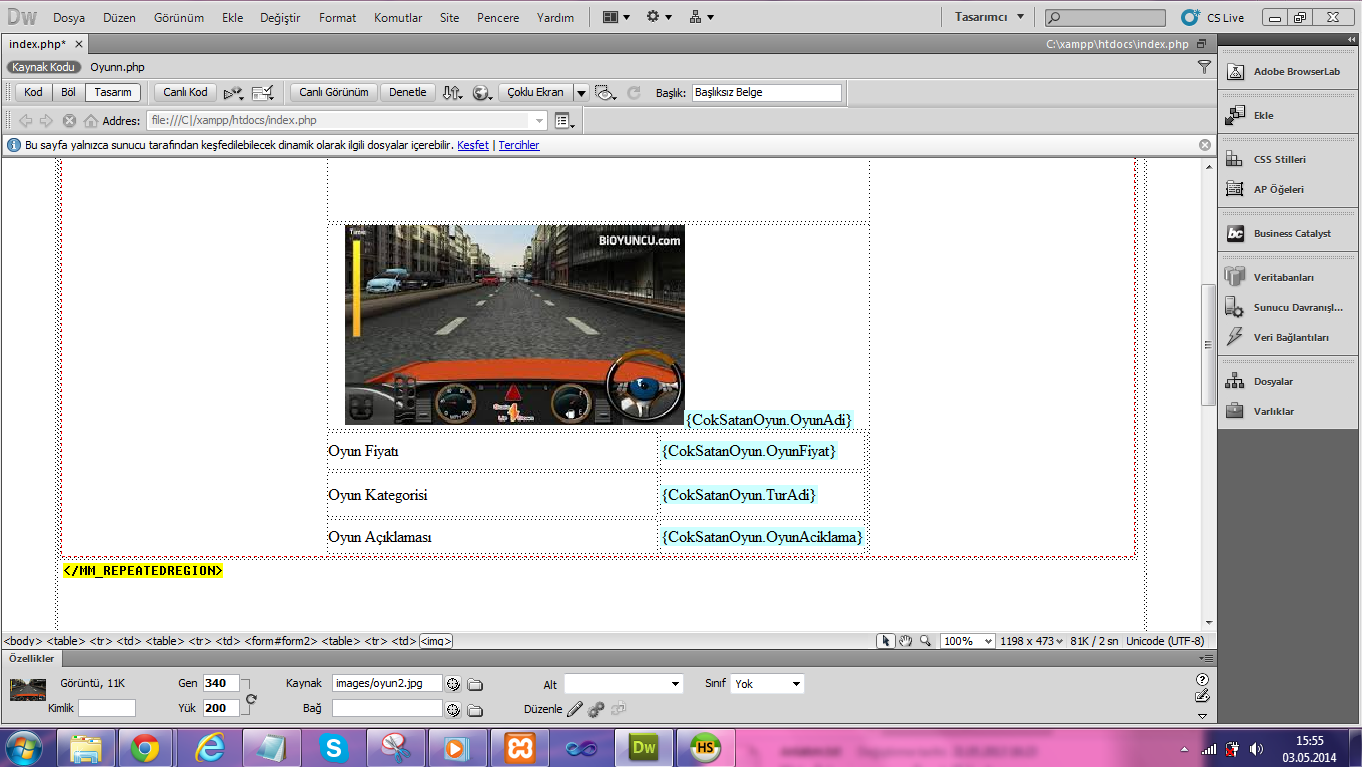Select the car game image in design view
The height and width of the screenshot is (767, 1362).
pyautogui.click(x=515, y=325)
